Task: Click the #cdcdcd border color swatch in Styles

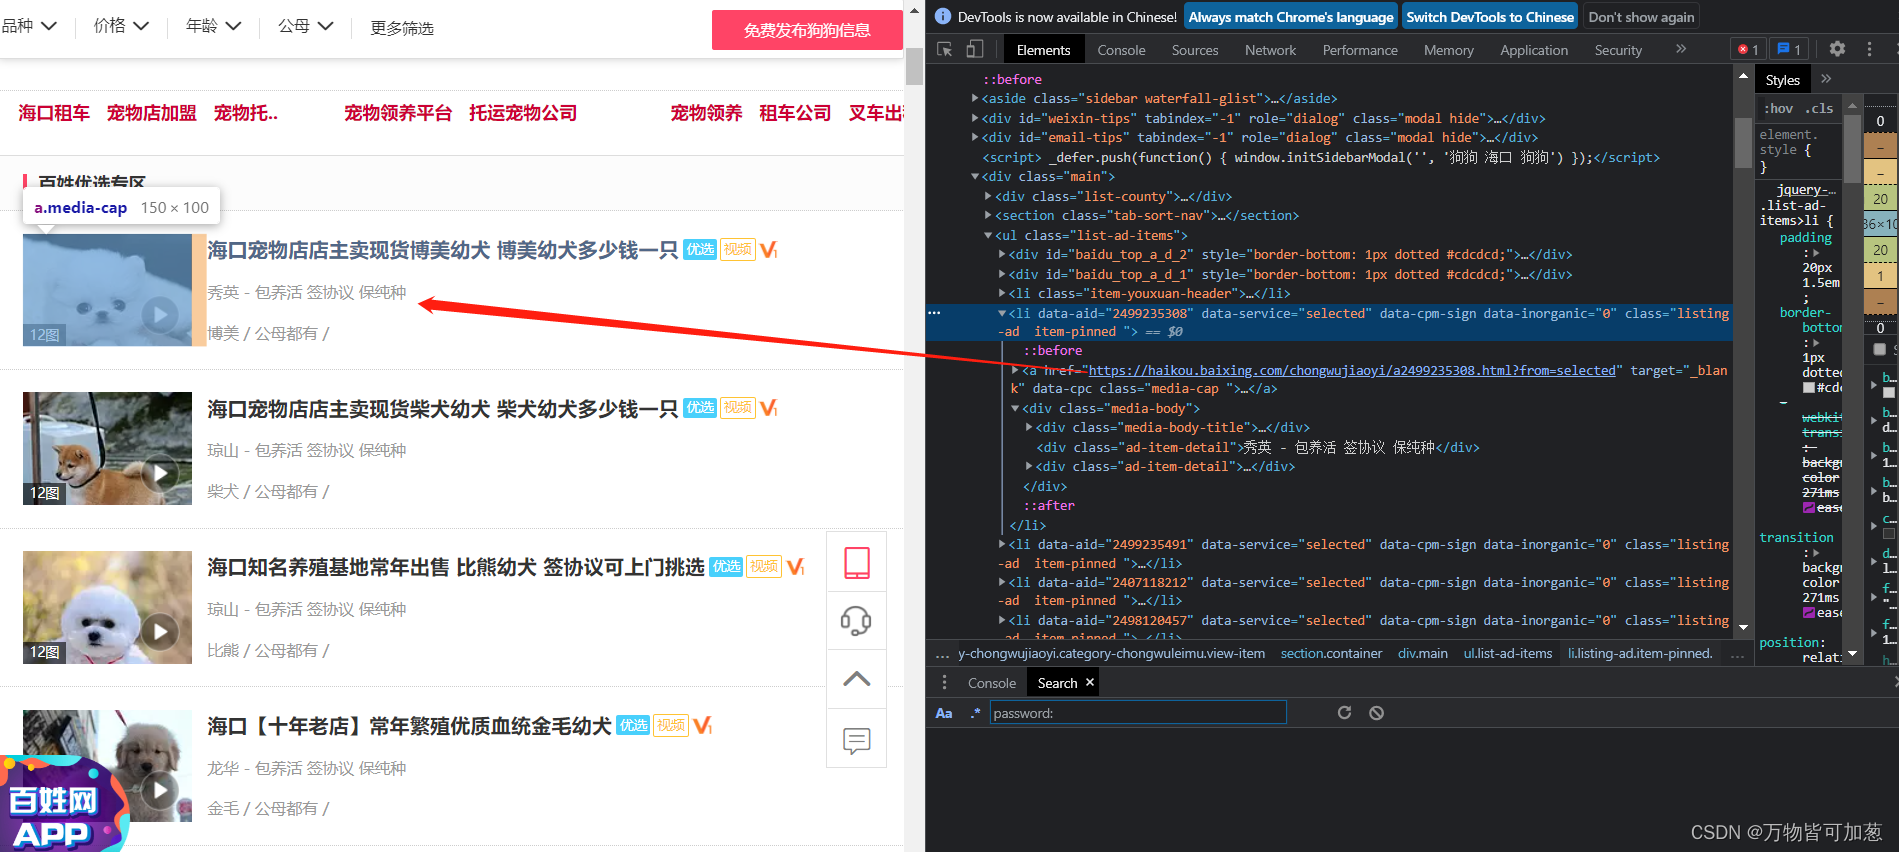Action: [1809, 387]
